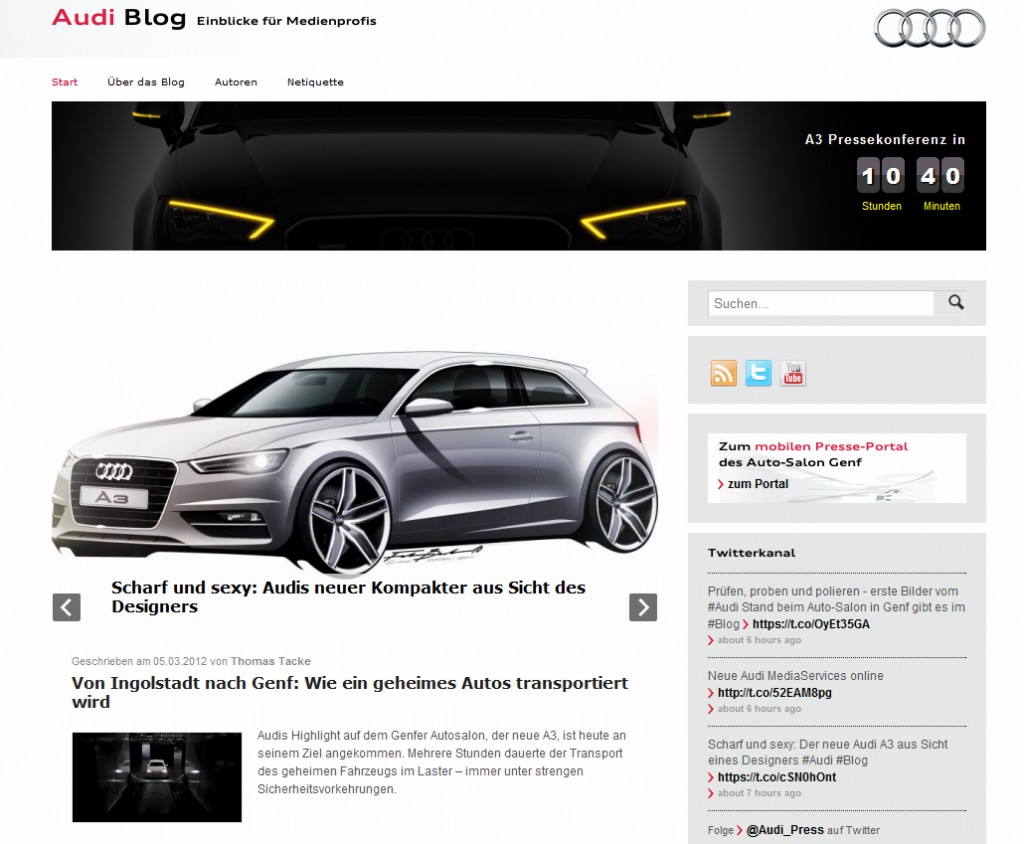Go to previous slide with left arrow
The width and height of the screenshot is (1024, 844).
tap(66, 607)
